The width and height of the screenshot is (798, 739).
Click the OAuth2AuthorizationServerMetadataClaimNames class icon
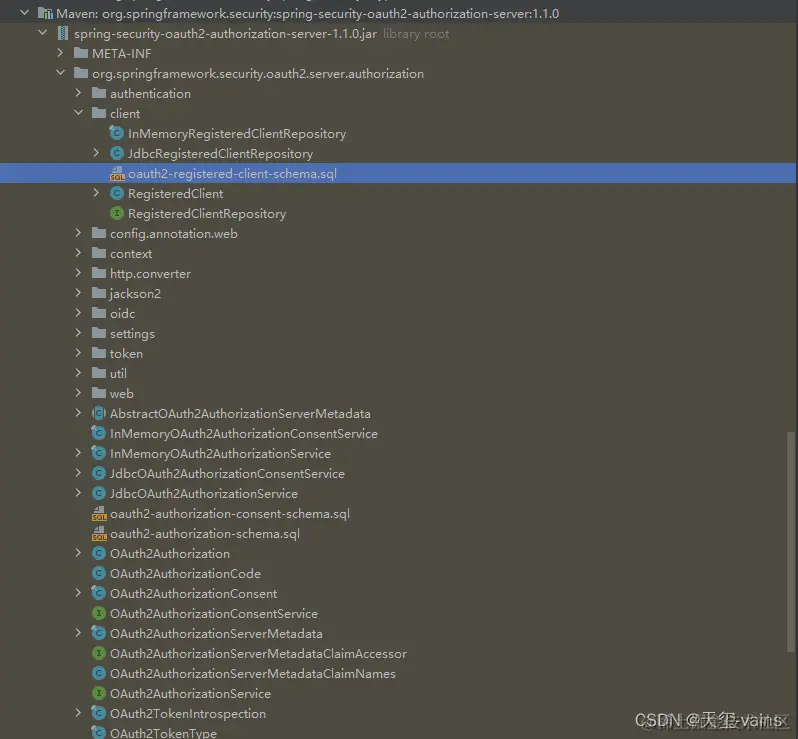pyautogui.click(x=99, y=673)
